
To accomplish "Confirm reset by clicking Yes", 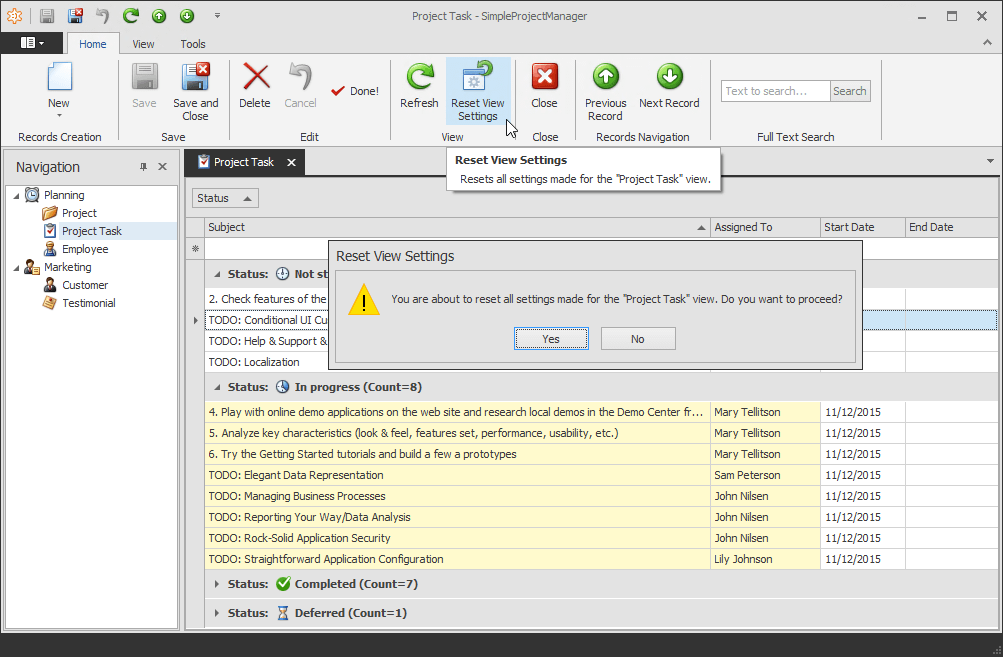I will 551,339.
